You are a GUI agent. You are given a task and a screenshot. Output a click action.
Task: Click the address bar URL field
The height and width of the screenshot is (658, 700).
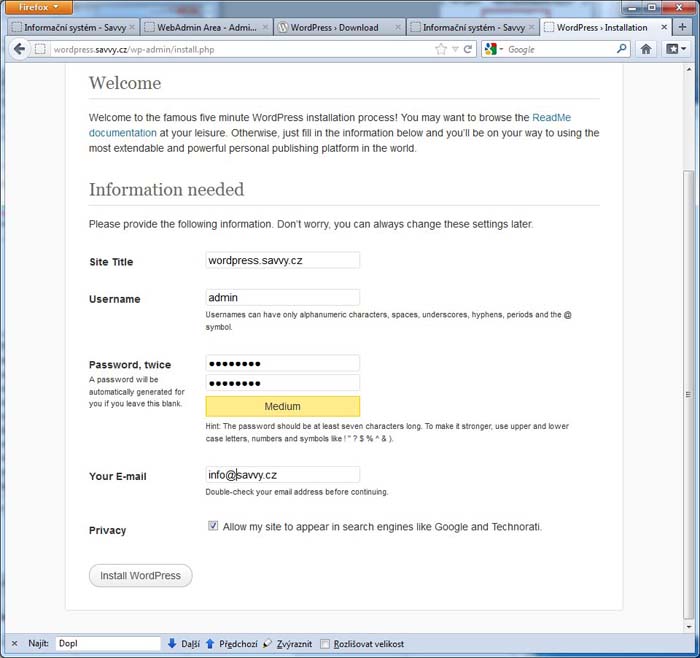pos(241,49)
